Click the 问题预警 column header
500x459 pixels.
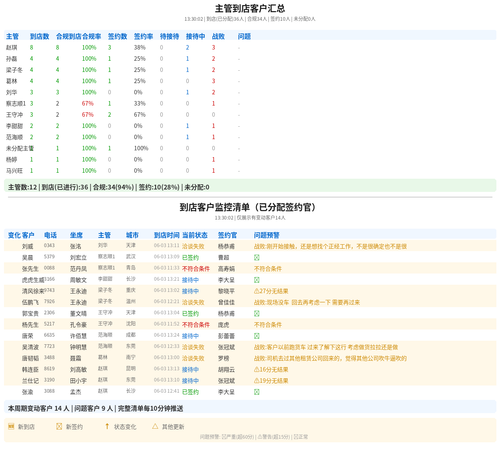267,235
